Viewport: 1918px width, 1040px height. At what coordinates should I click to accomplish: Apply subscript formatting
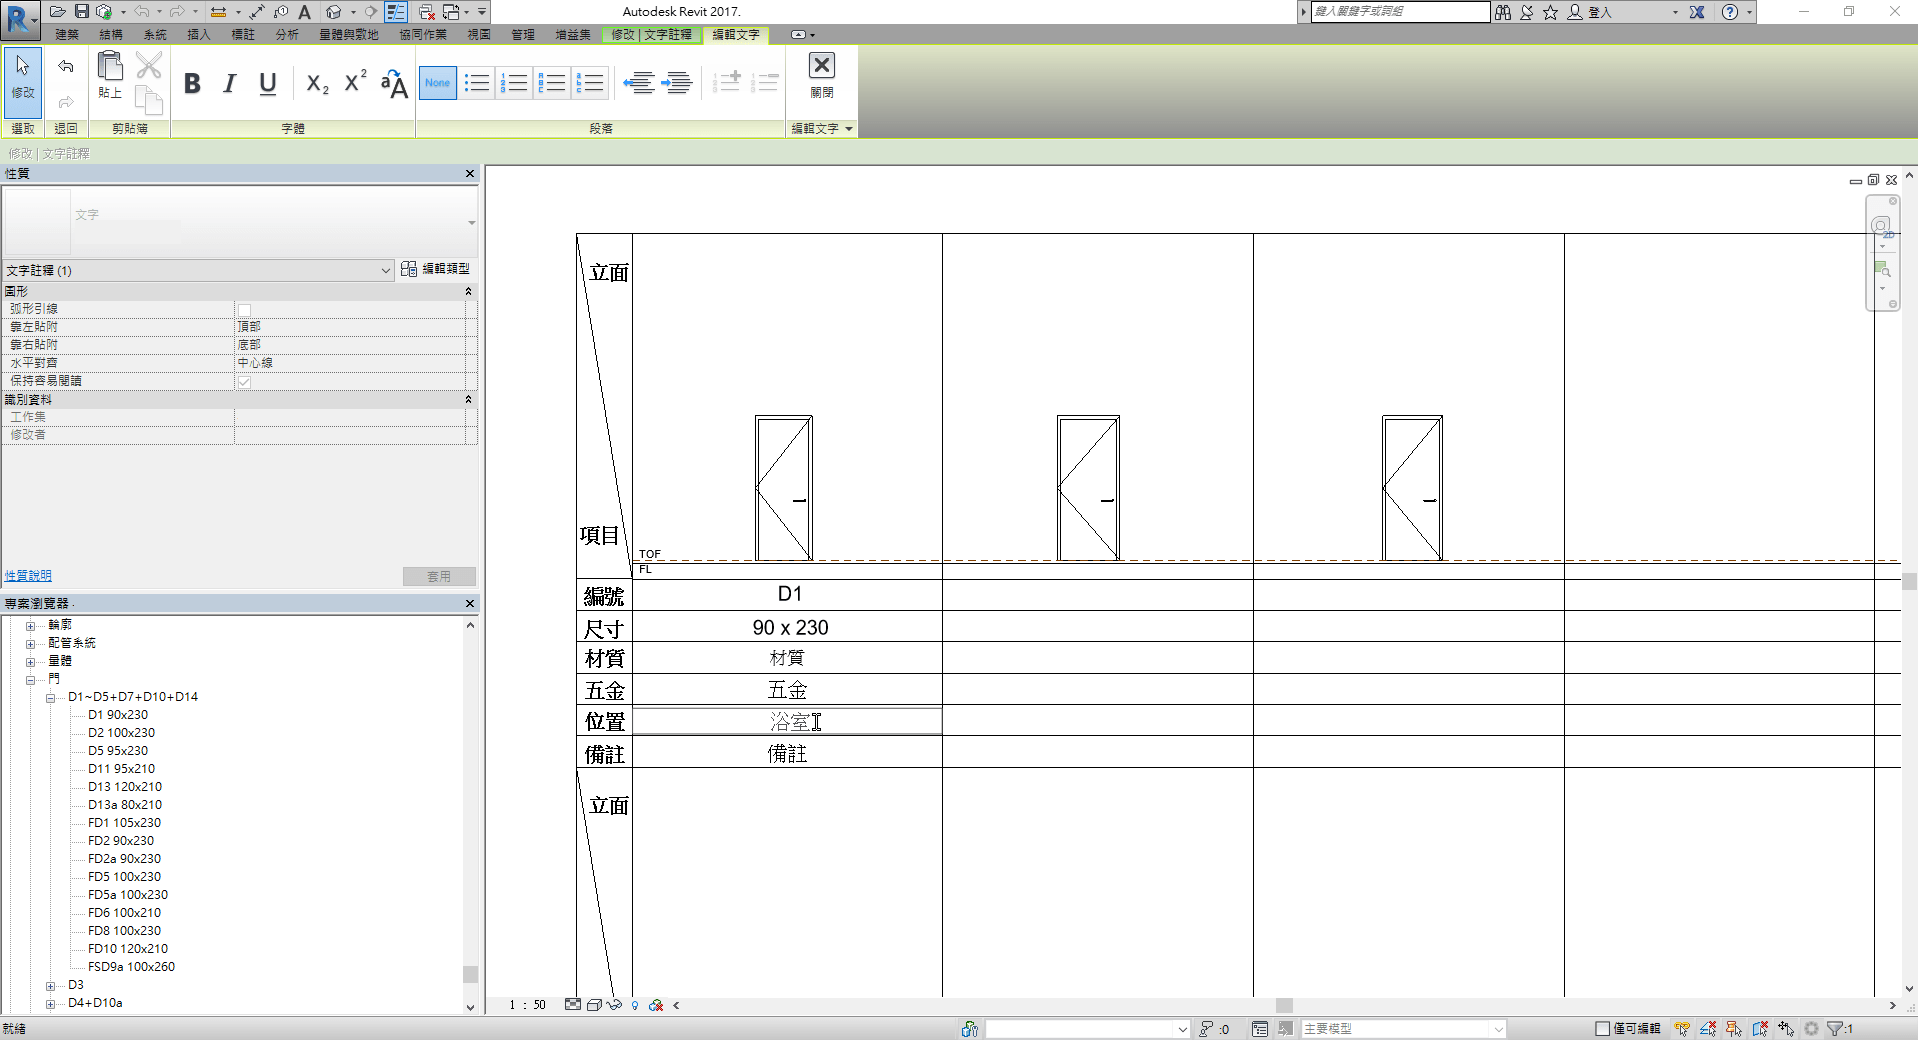coord(316,84)
